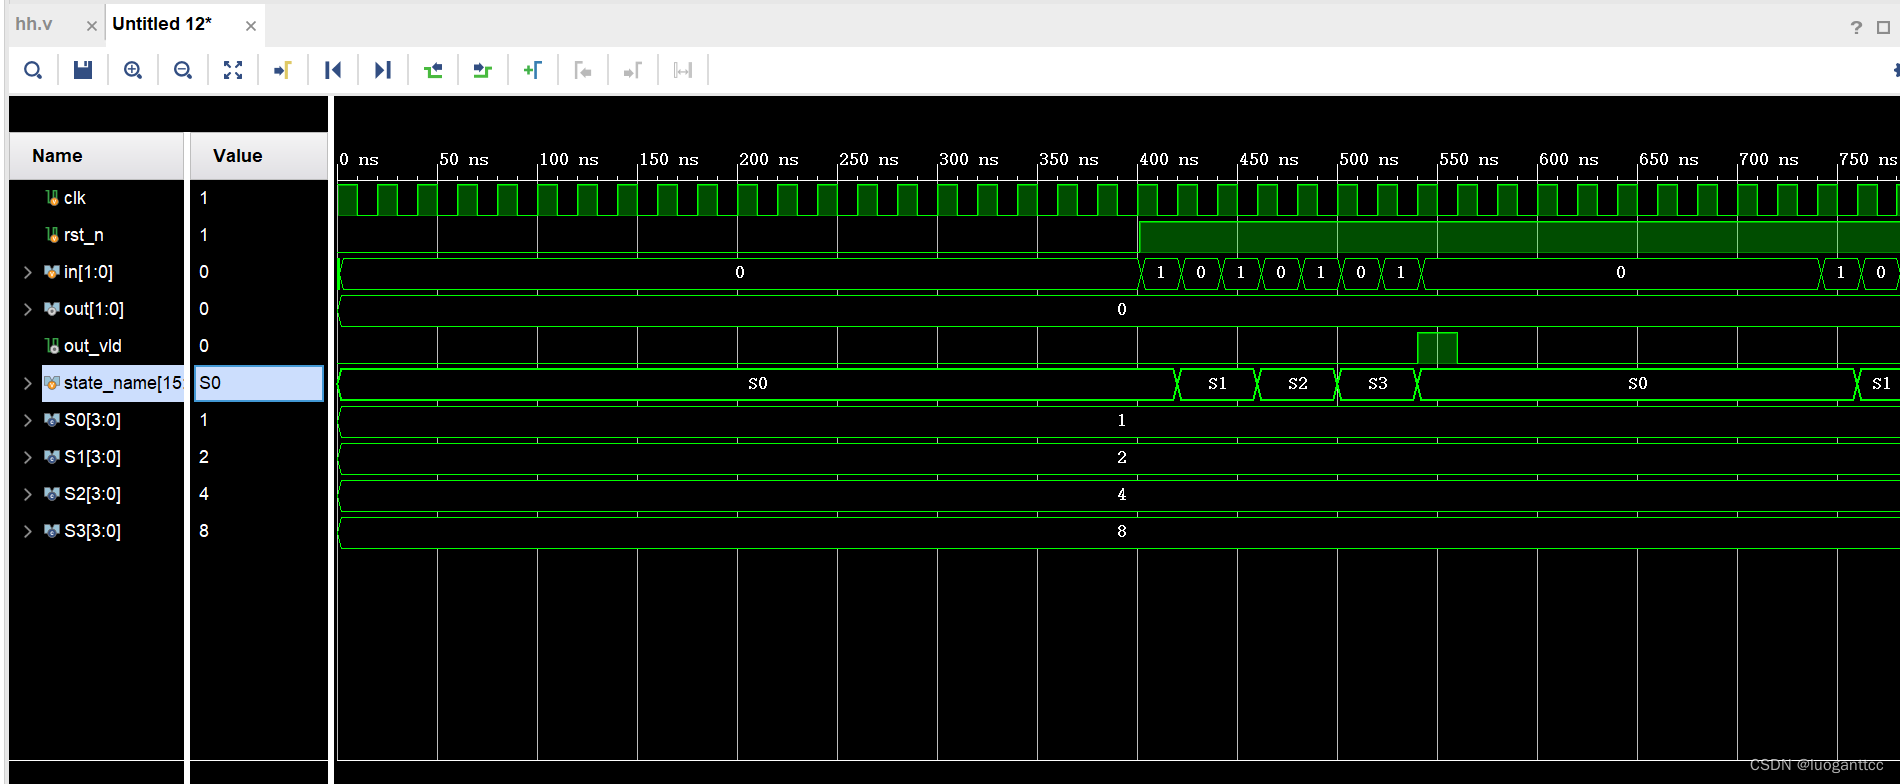Click the S3 state segment in the waveform
The height and width of the screenshot is (784, 1900).
click(x=1377, y=384)
